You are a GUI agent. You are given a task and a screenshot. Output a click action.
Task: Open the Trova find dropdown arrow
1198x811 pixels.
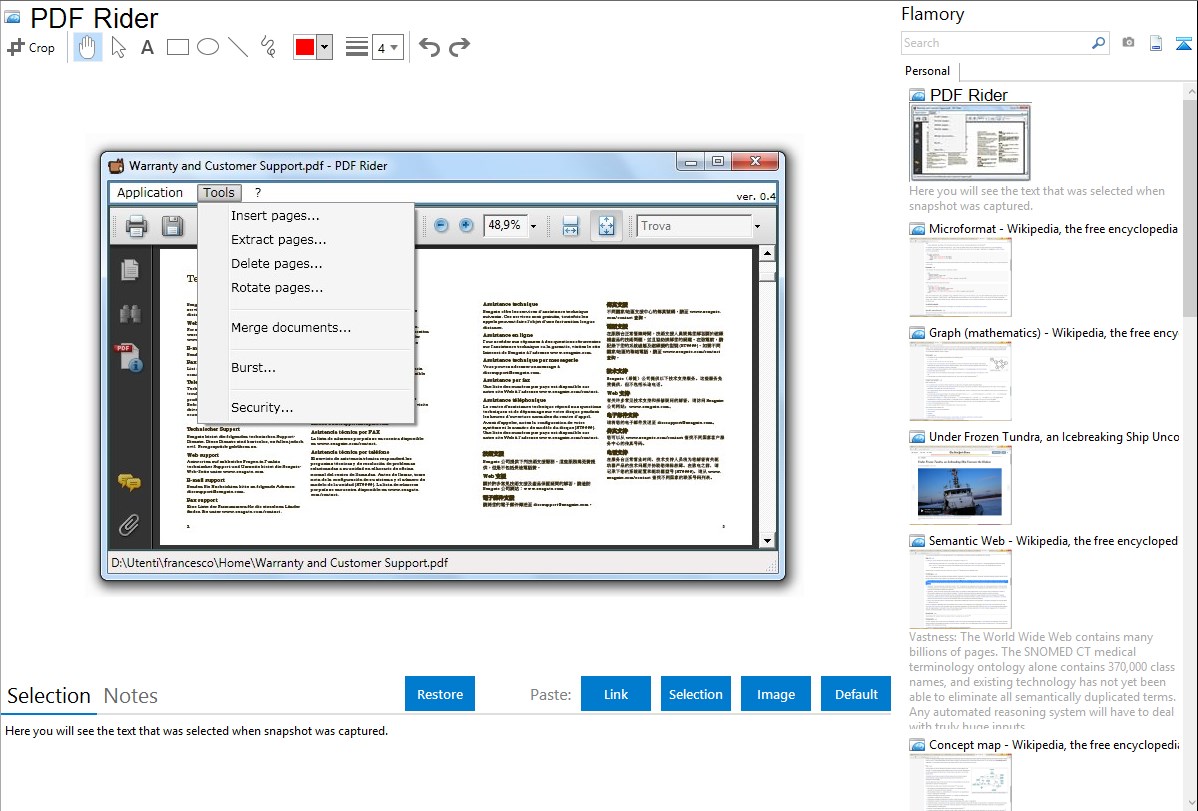pyautogui.click(x=757, y=226)
